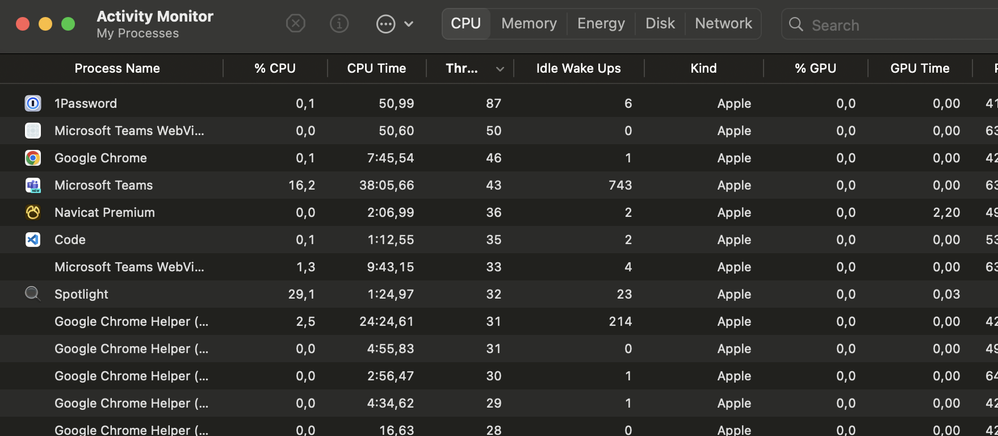Select Chrome Helper with CPU time 4:34,62

click(131, 404)
